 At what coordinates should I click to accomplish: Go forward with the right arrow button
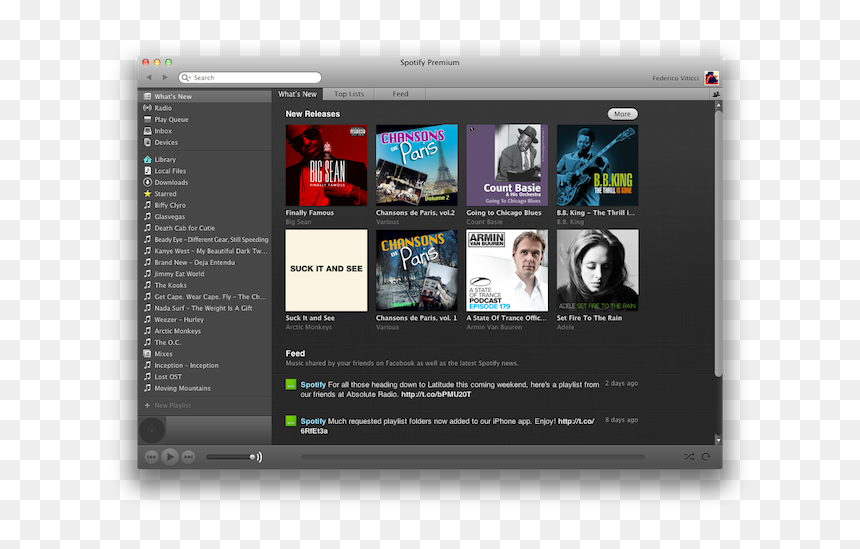(x=165, y=77)
